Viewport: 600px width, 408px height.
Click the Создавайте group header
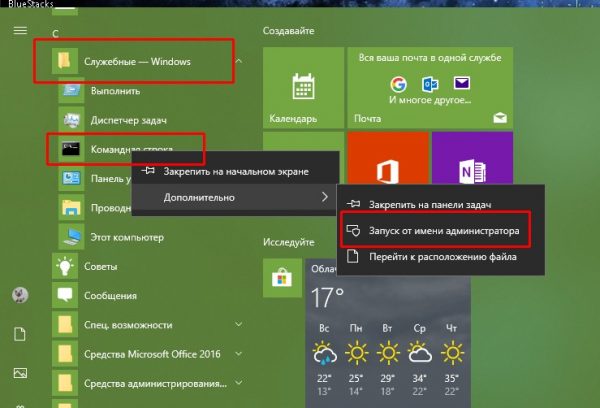(x=289, y=31)
